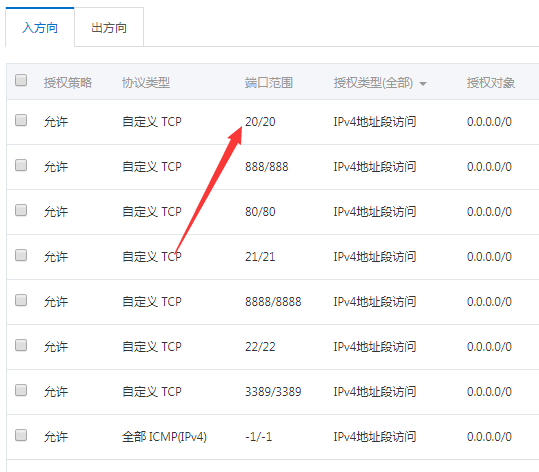Click 自定义 TCP in the 22/22 row
The width and height of the screenshot is (539, 472).
tap(152, 347)
